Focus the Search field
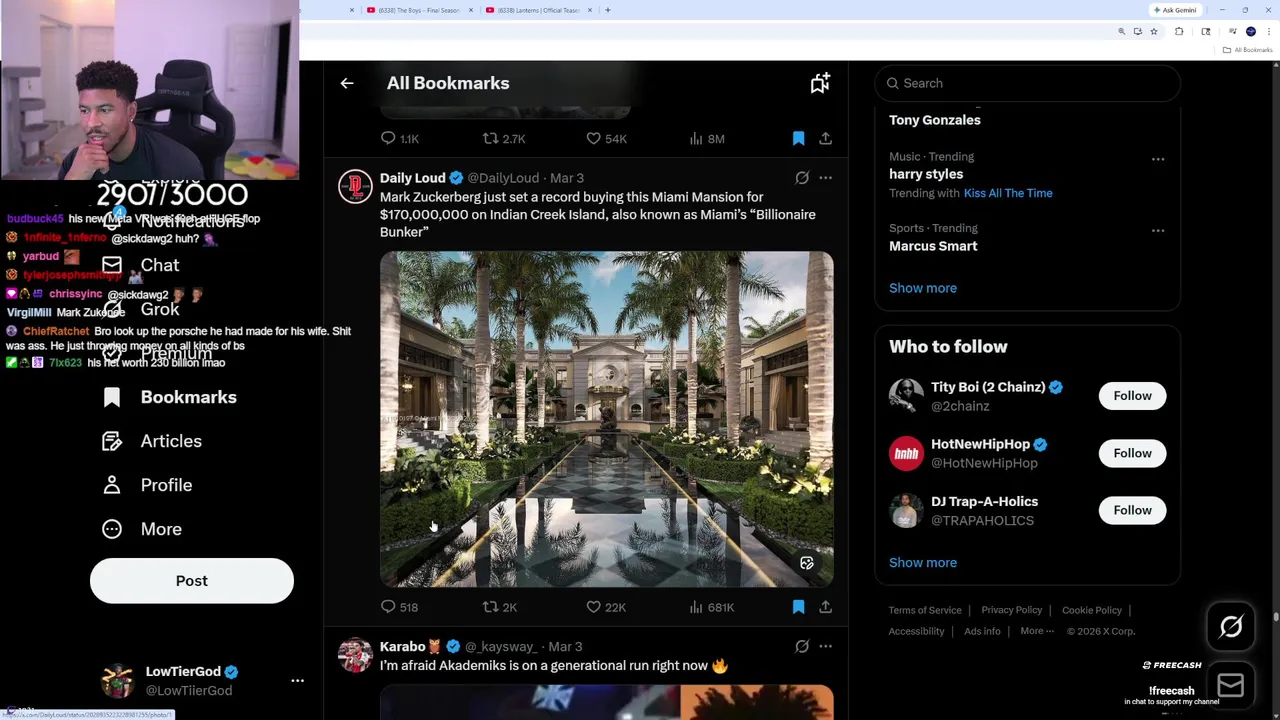This screenshot has width=1280, height=720. pyautogui.click(x=1027, y=83)
